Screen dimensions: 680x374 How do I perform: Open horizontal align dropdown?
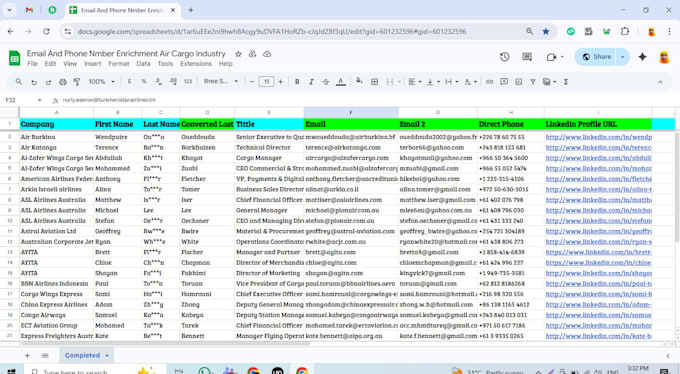point(415,82)
